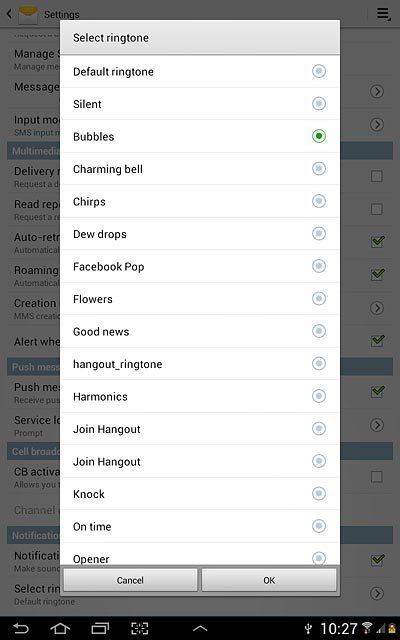The image size is (400, 640).
Task: Tap the Android home icon
Action: point(60,628)
